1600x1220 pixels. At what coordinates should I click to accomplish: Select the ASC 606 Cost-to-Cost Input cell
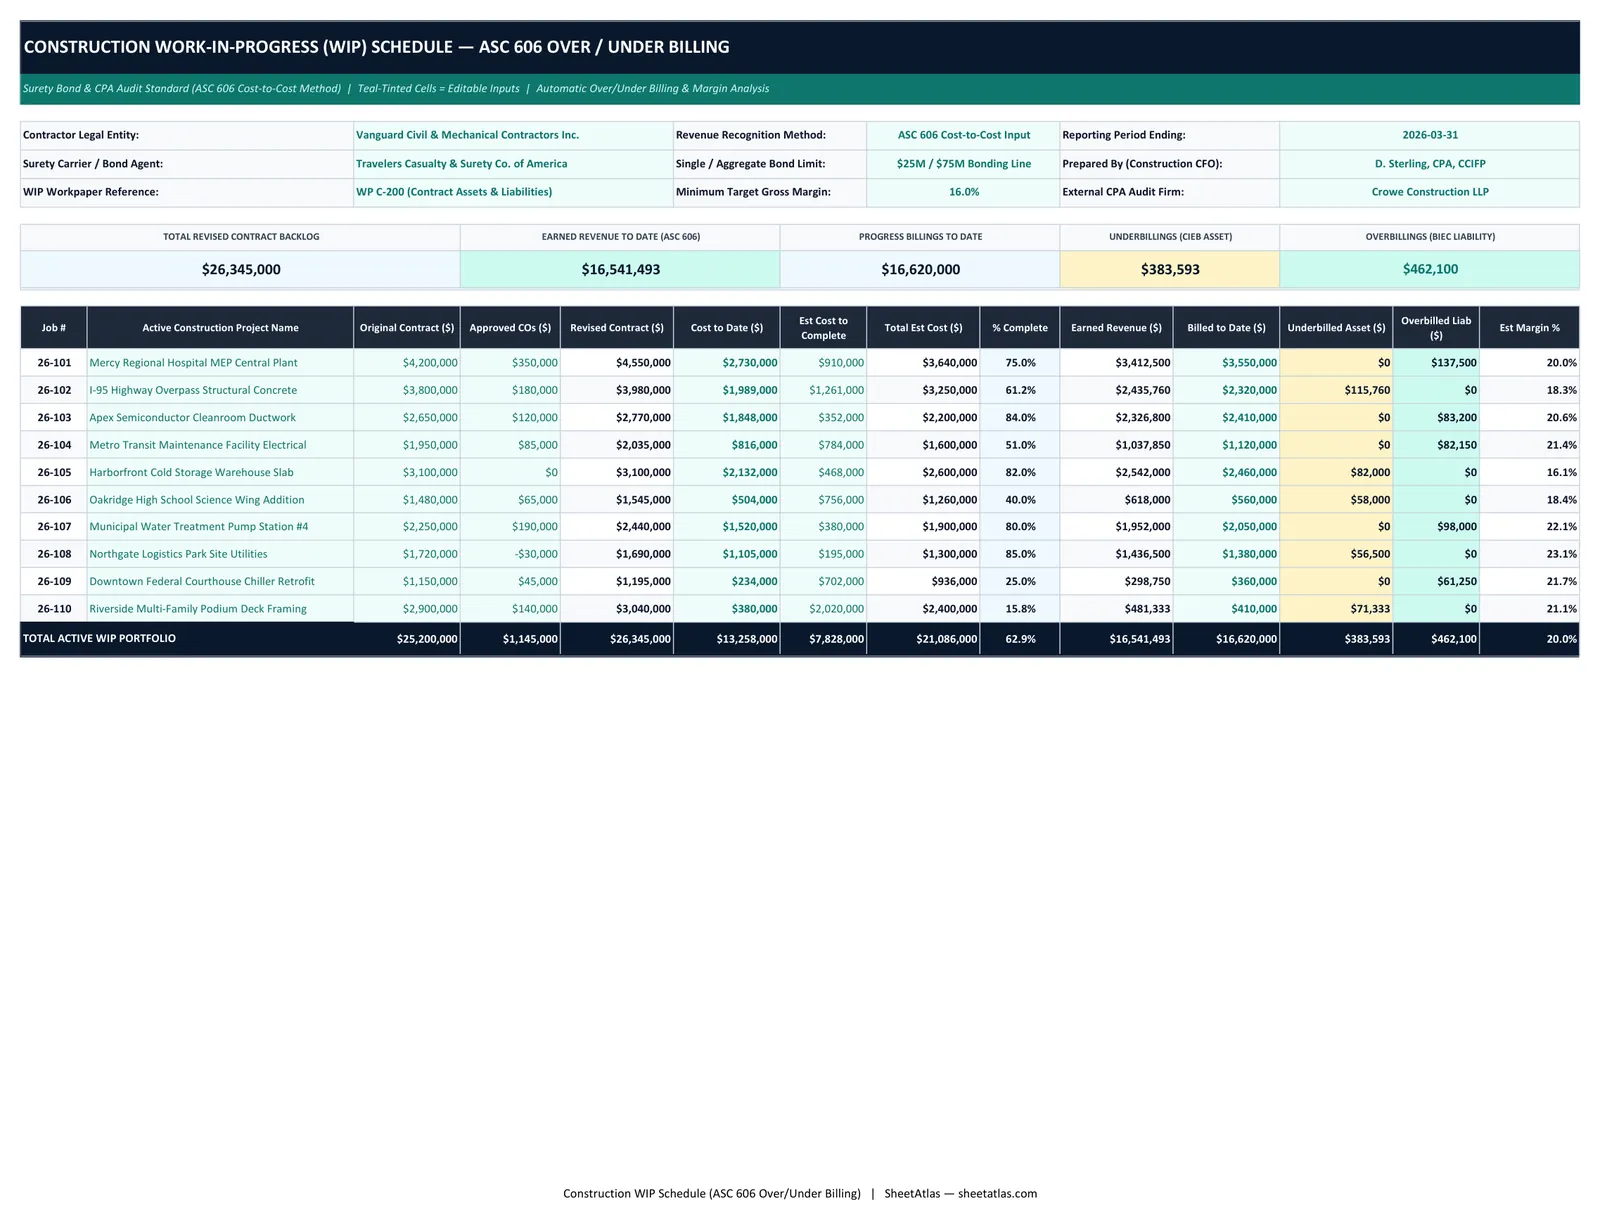(963, 135)
